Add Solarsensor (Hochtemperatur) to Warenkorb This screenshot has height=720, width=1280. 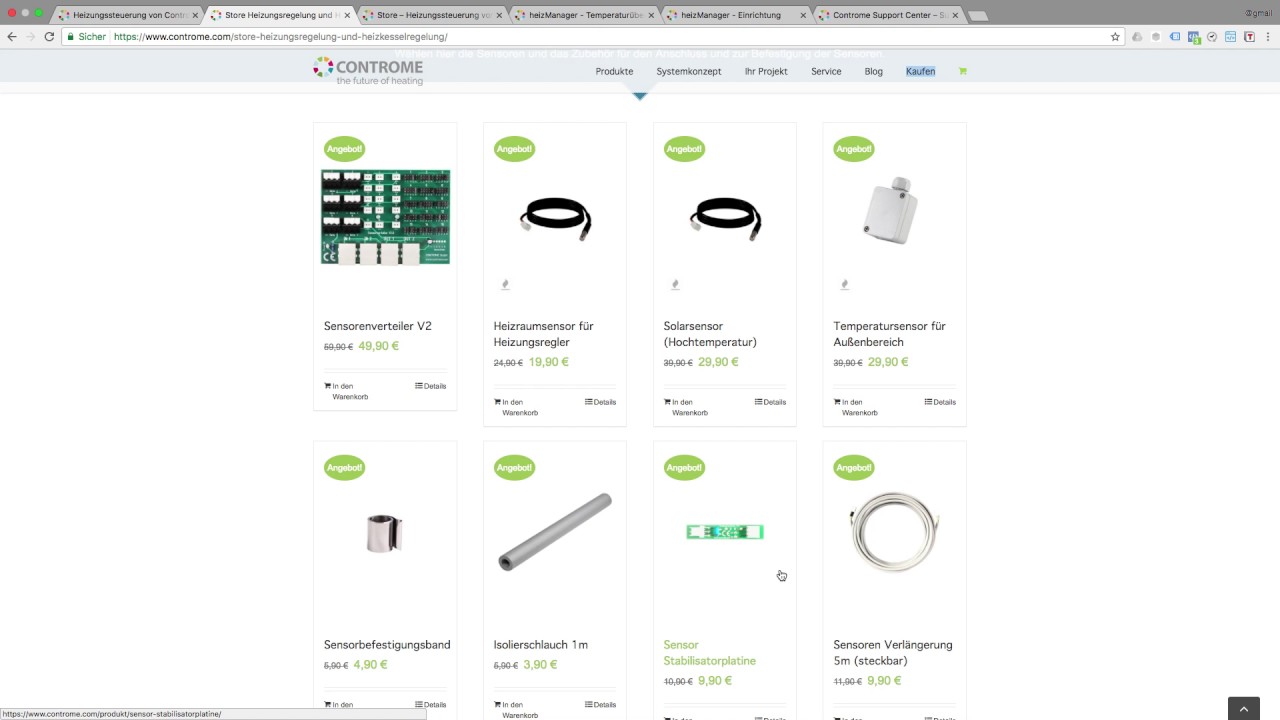pyautogui.click(x=685, y=407)
